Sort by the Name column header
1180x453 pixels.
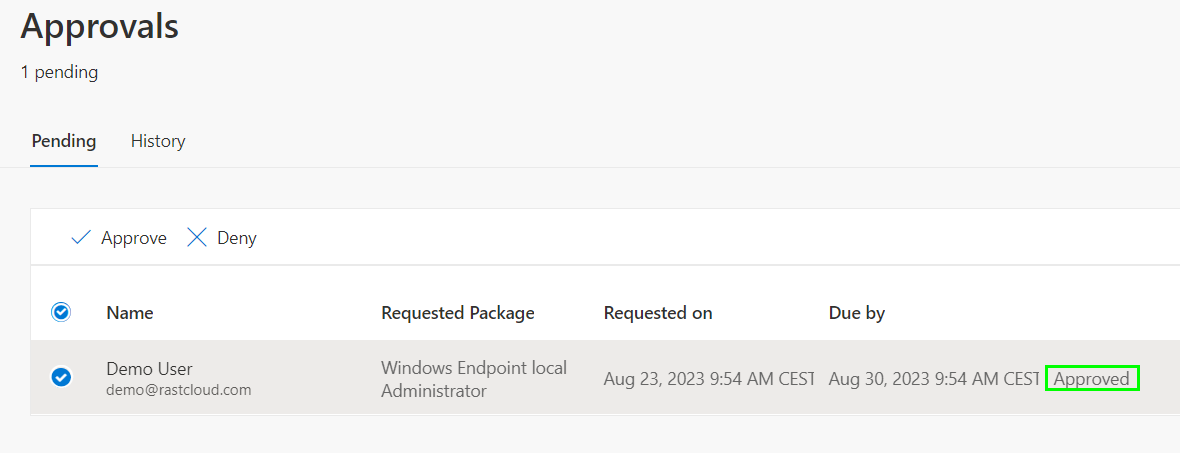(x=130, y=313)
